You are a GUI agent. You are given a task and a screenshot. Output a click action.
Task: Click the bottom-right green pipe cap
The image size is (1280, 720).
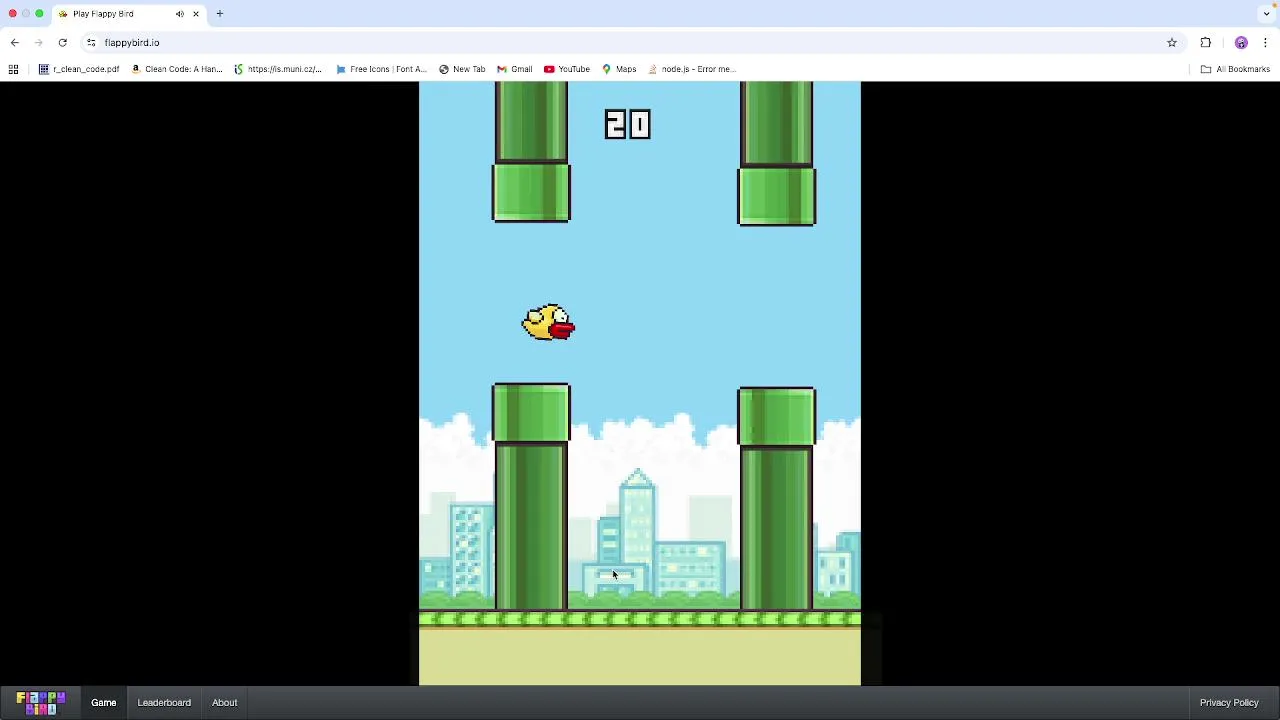777,417
